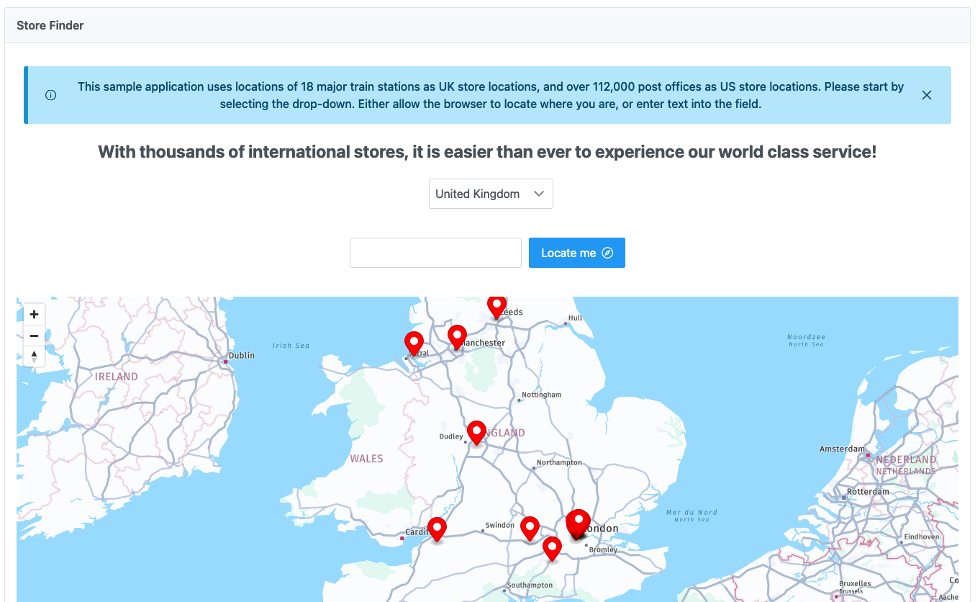The height and width of the screenshot is (602, 977).
Task: Open the United Kingdom country dropdown
Action: point(490,193)
